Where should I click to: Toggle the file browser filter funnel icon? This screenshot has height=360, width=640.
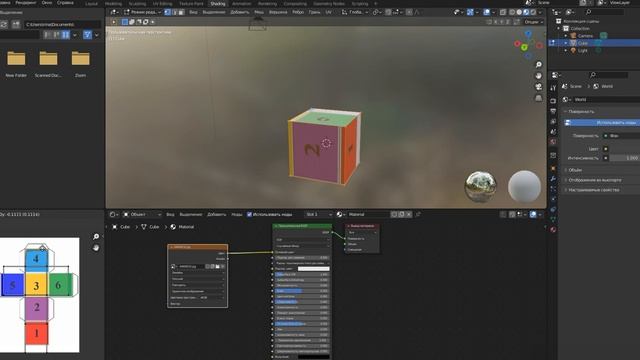(87, 35)
